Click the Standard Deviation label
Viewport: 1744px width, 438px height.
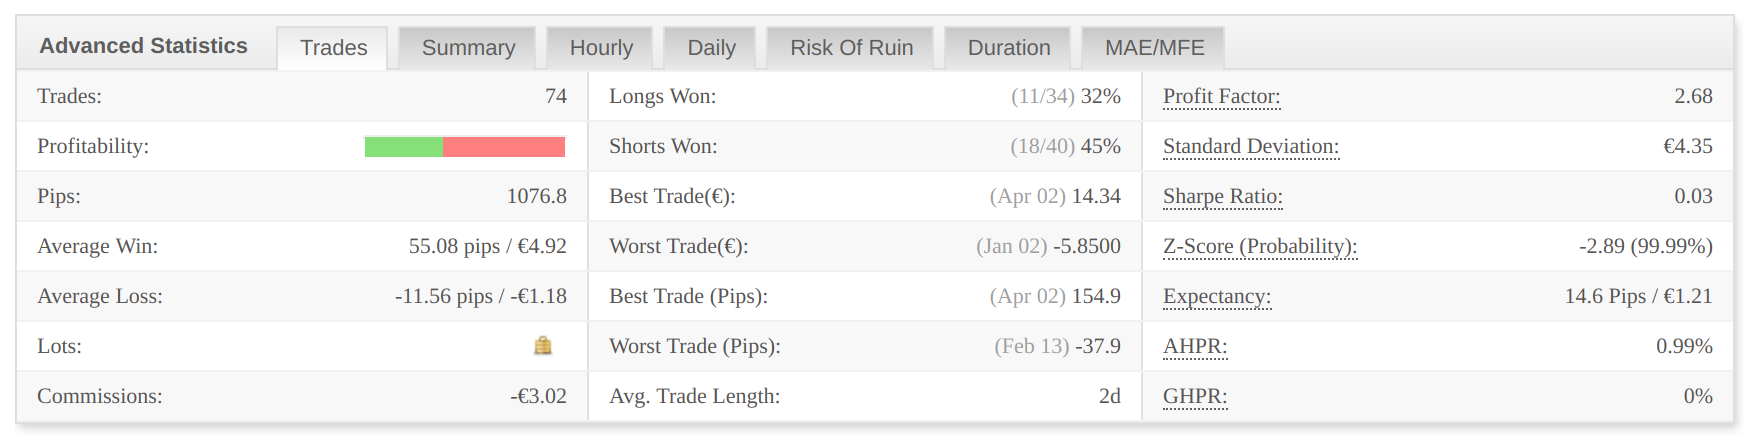[1250, 147]
